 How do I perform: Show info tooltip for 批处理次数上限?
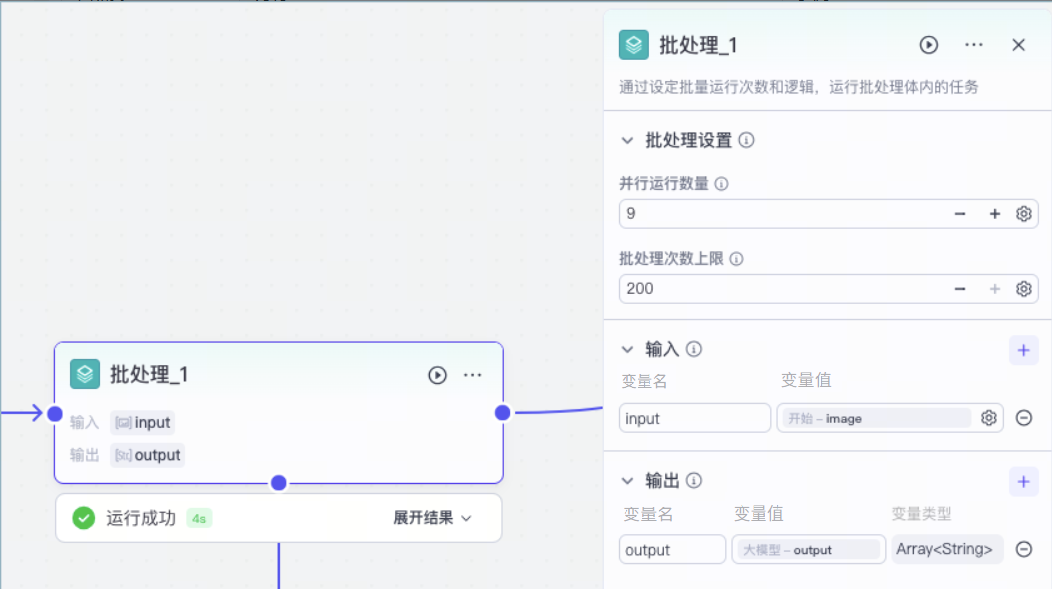coord(736,259)
